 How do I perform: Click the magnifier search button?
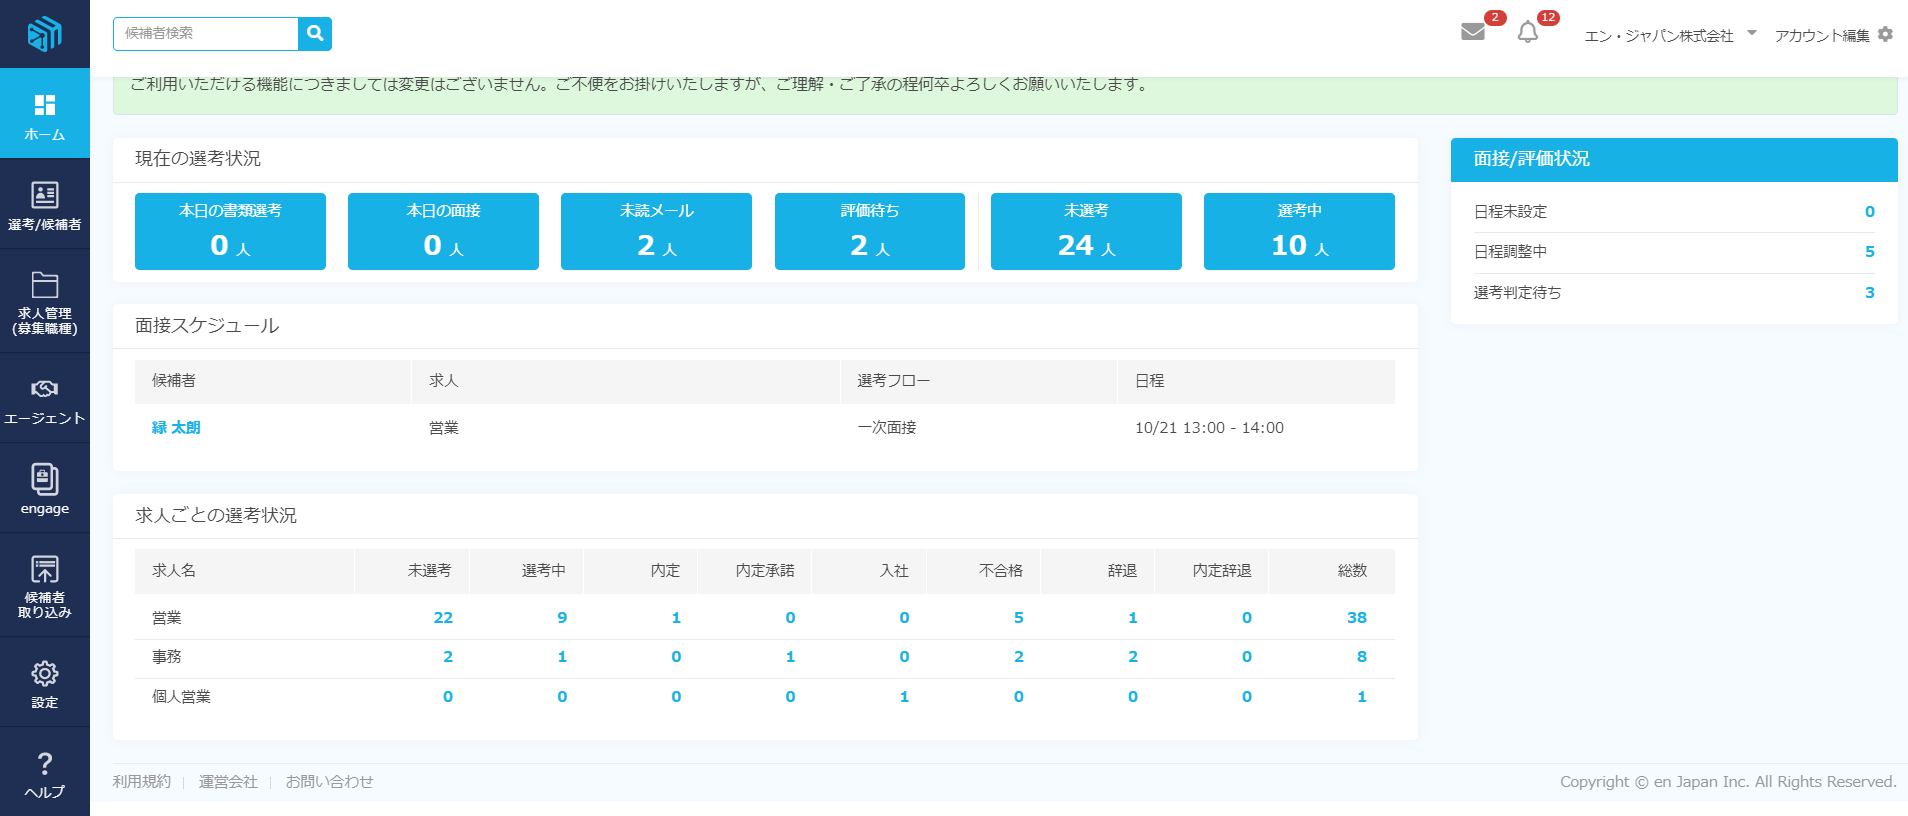click(x=315, y=34)
